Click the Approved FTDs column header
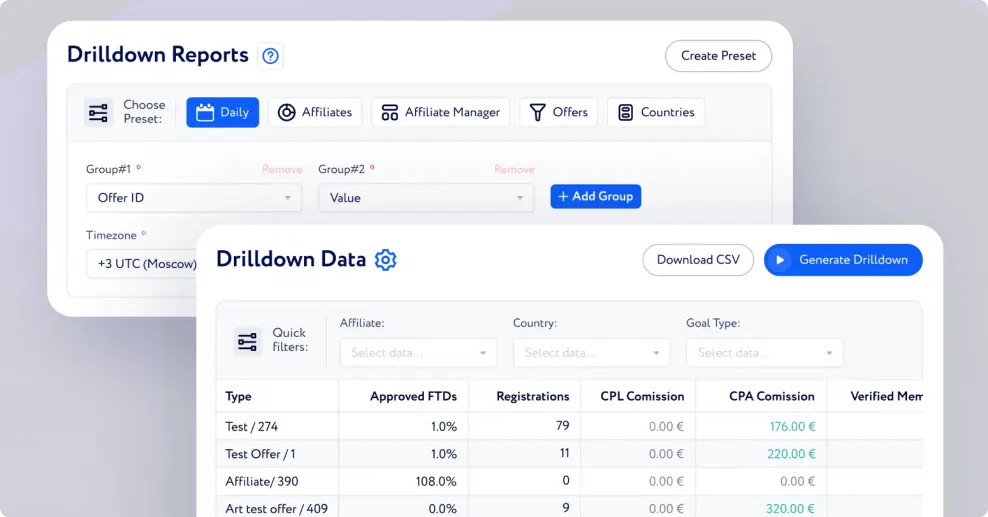This screenshot has height=517, width=988. [413, 396]
